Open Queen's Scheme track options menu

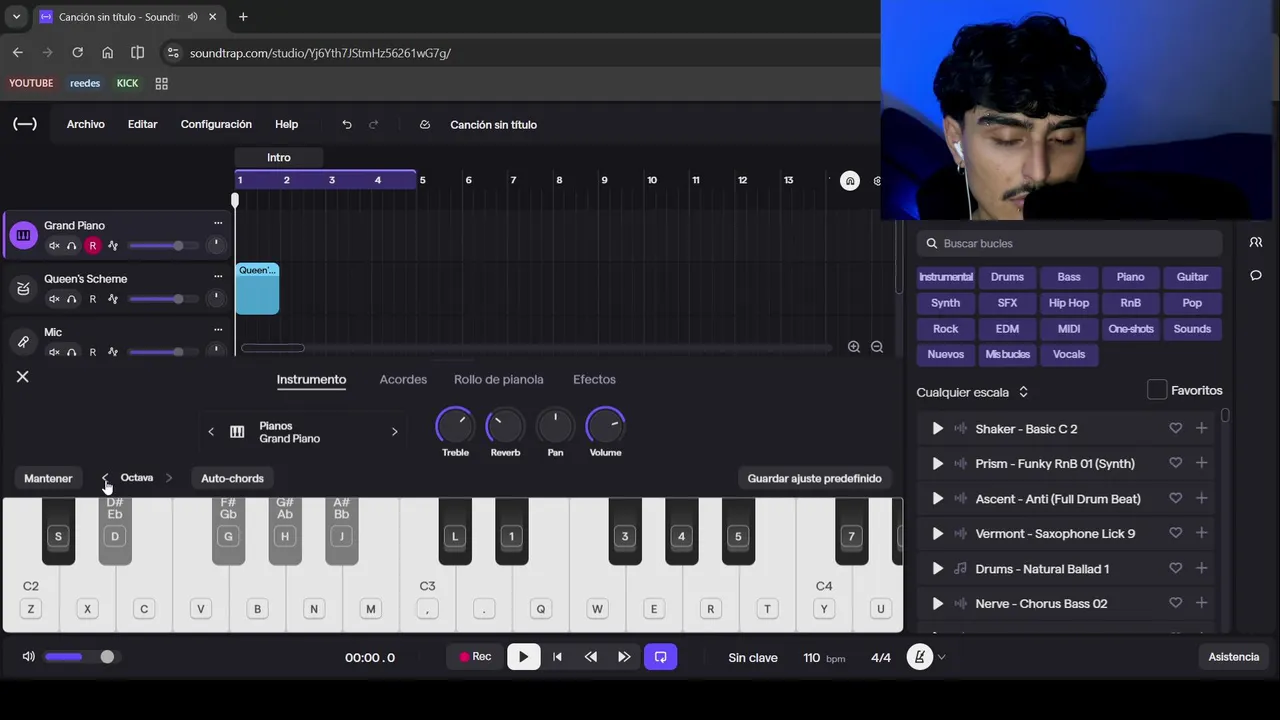coord(218,277)
